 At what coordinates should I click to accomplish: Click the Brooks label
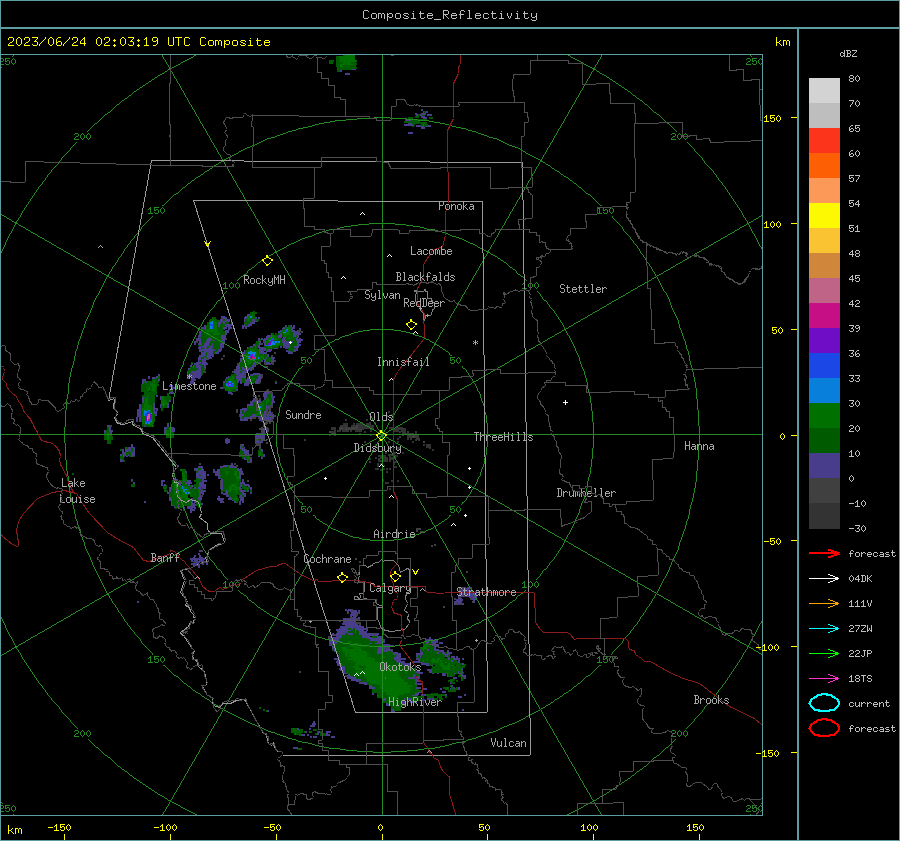[x=711, y=700]
